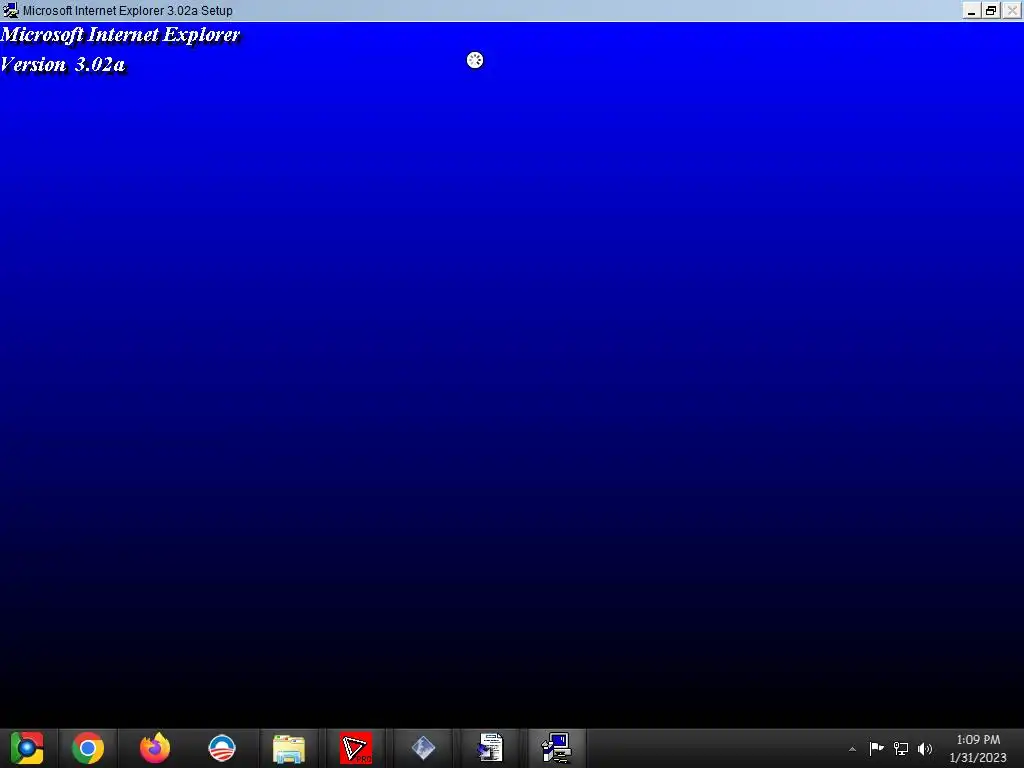This screenshot has height=768, width=1024.
Task: Open network status tray icon
Action: pos(901,748)
